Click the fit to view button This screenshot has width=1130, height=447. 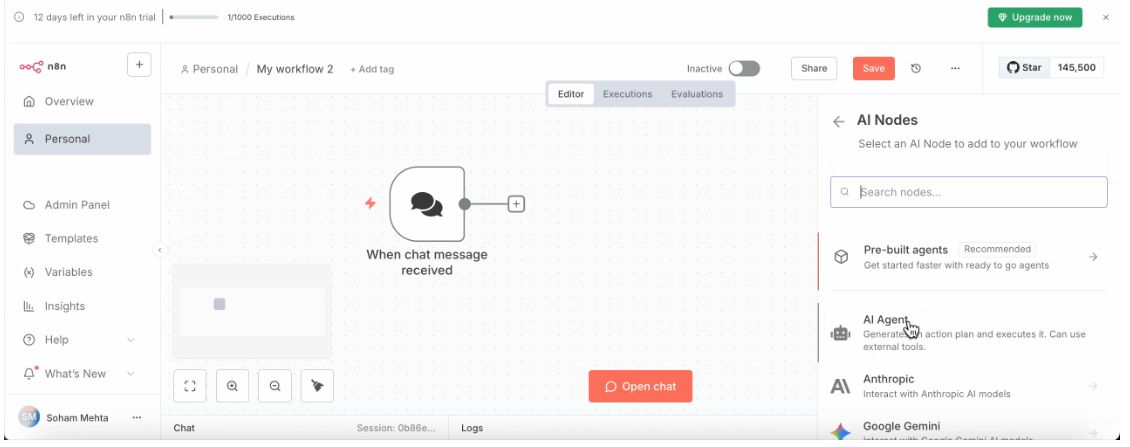click(x=190, y=386)
